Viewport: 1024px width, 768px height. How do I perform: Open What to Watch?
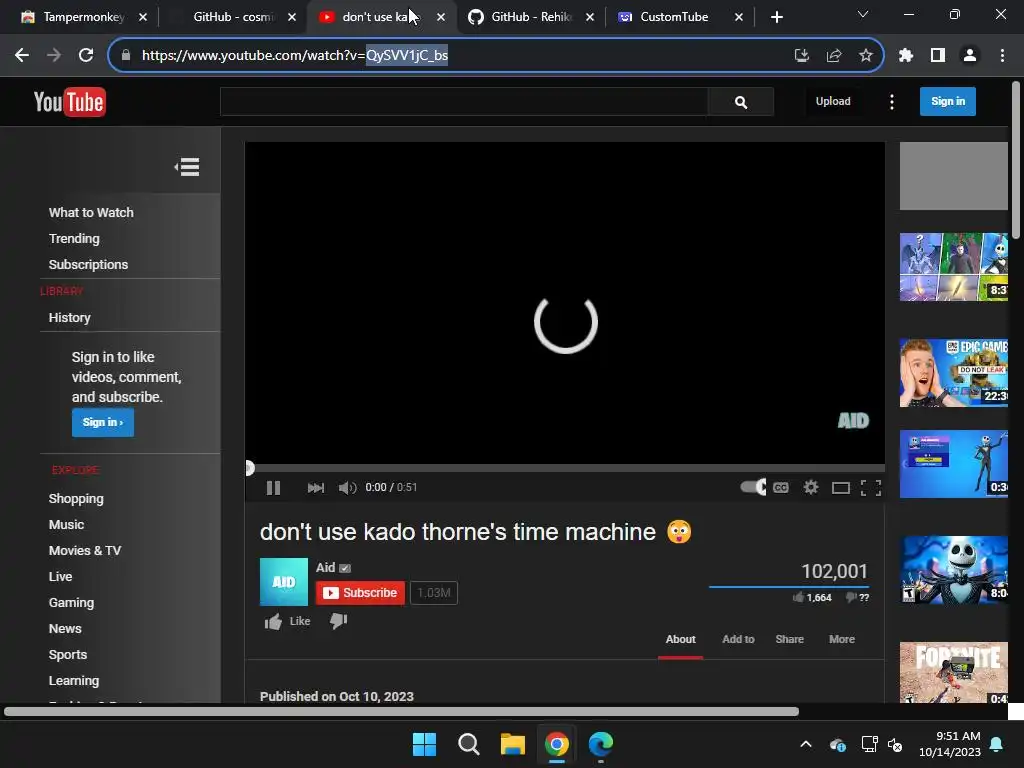[x=91, y=212]
